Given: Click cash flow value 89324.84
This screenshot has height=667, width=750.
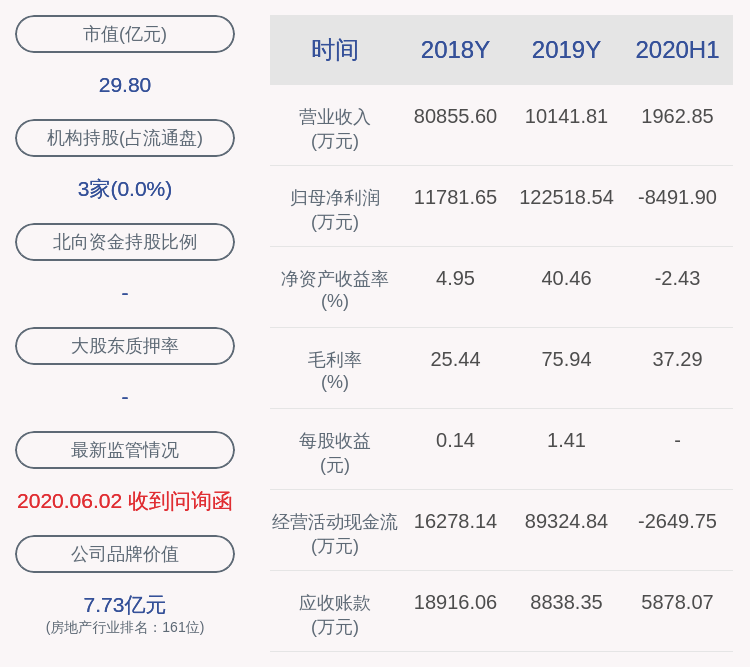Looking at the screenshot, I should 566,521.
